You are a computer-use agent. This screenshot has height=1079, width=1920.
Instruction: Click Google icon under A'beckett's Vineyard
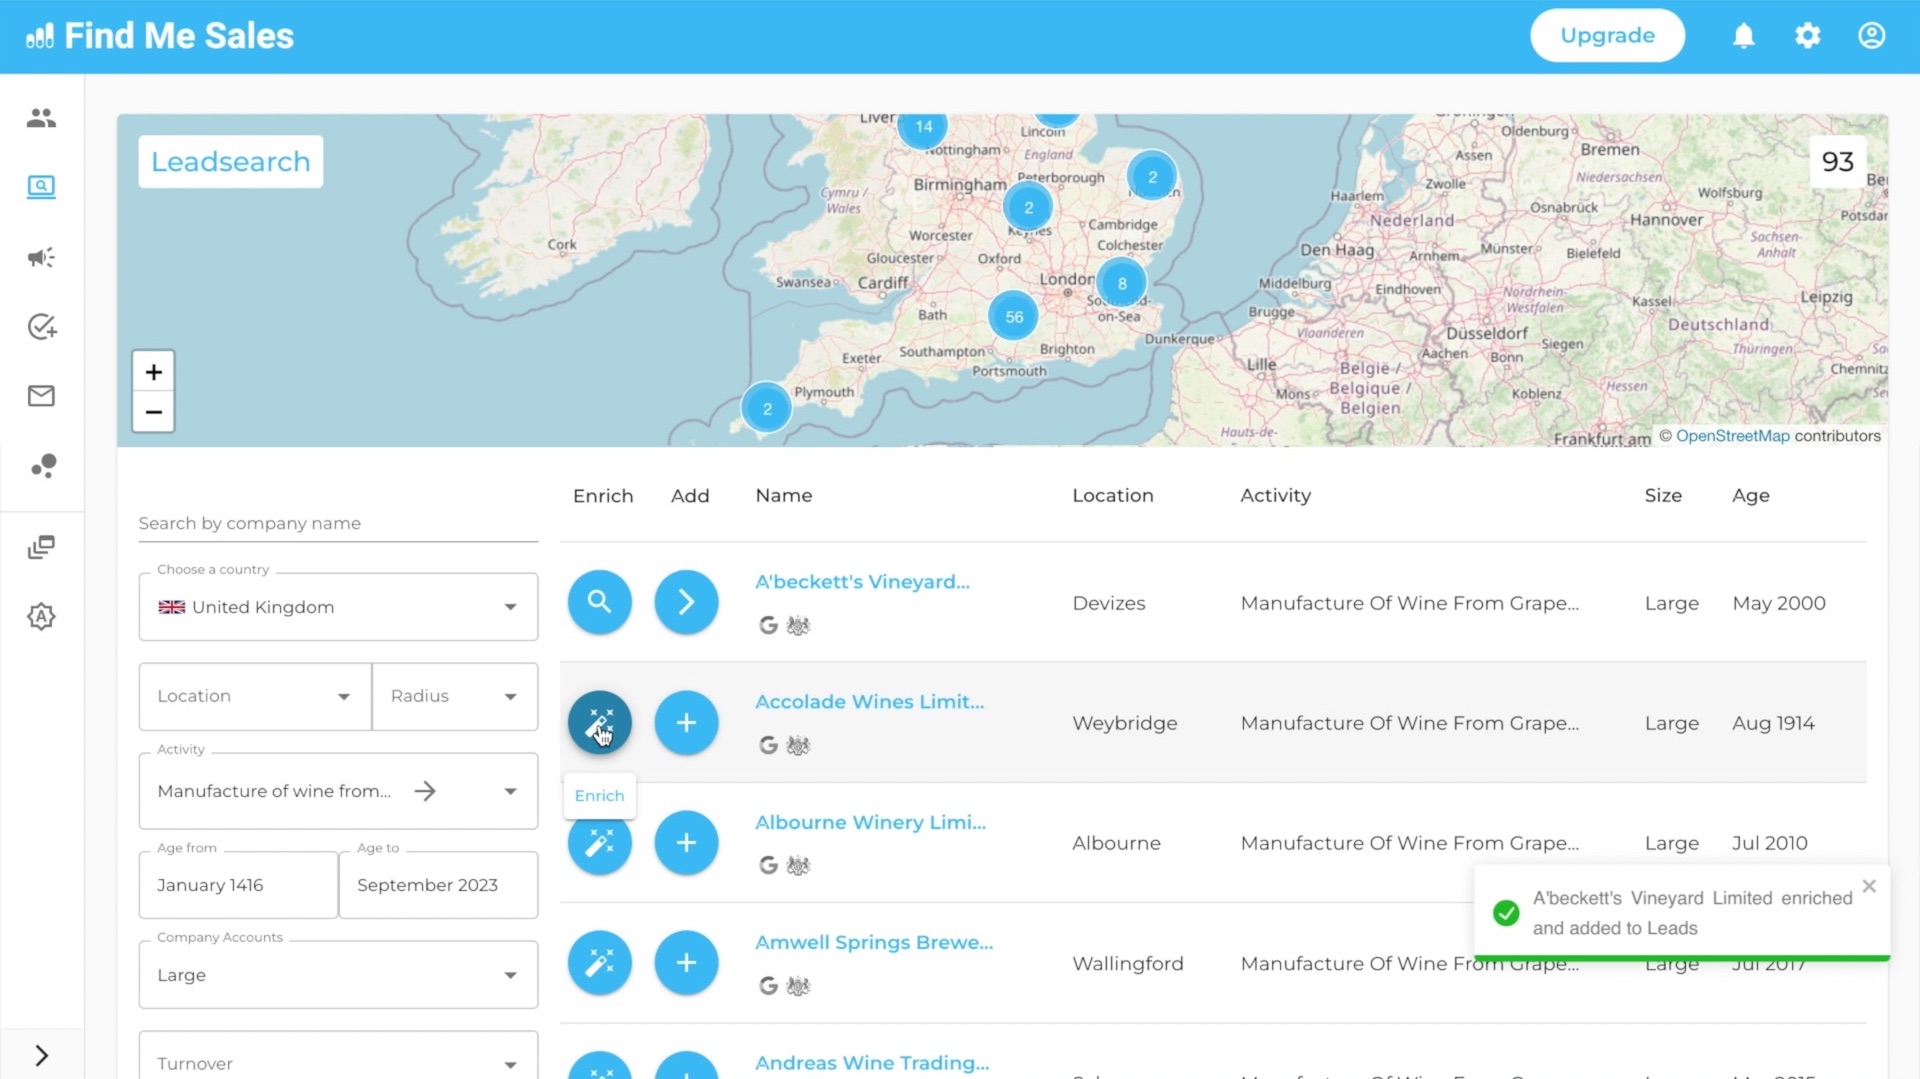pos(768,625)
